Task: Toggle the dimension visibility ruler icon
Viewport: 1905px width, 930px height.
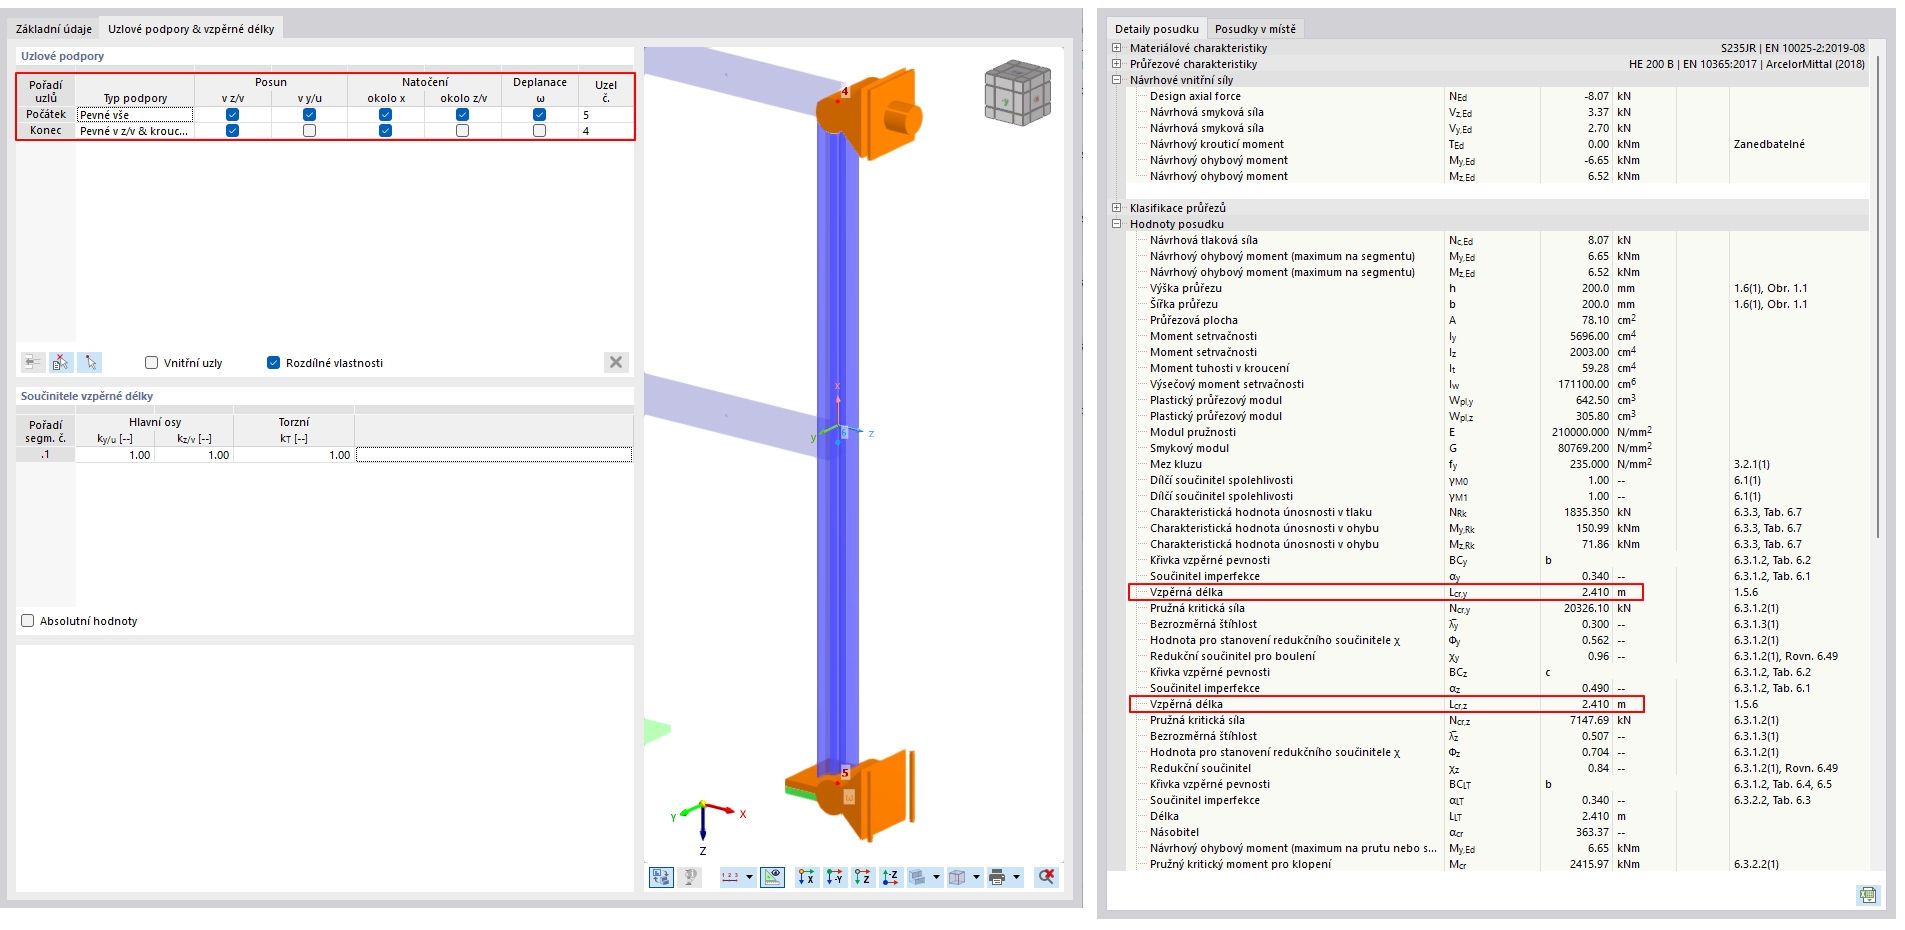Action: pos(772,877)
